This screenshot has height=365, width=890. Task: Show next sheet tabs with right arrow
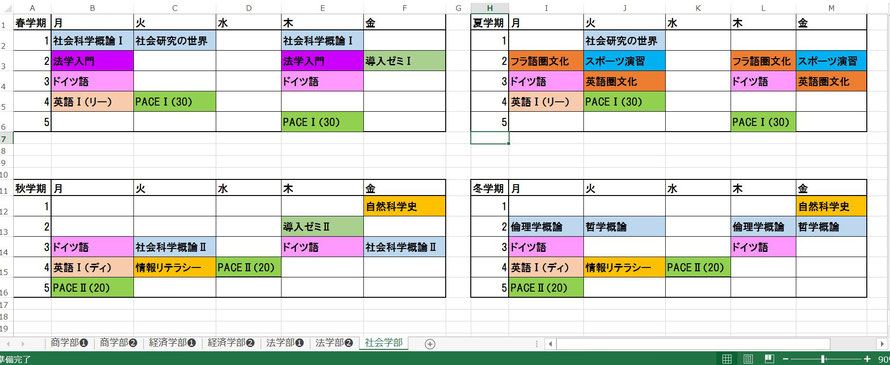click(x=22, y=343)
